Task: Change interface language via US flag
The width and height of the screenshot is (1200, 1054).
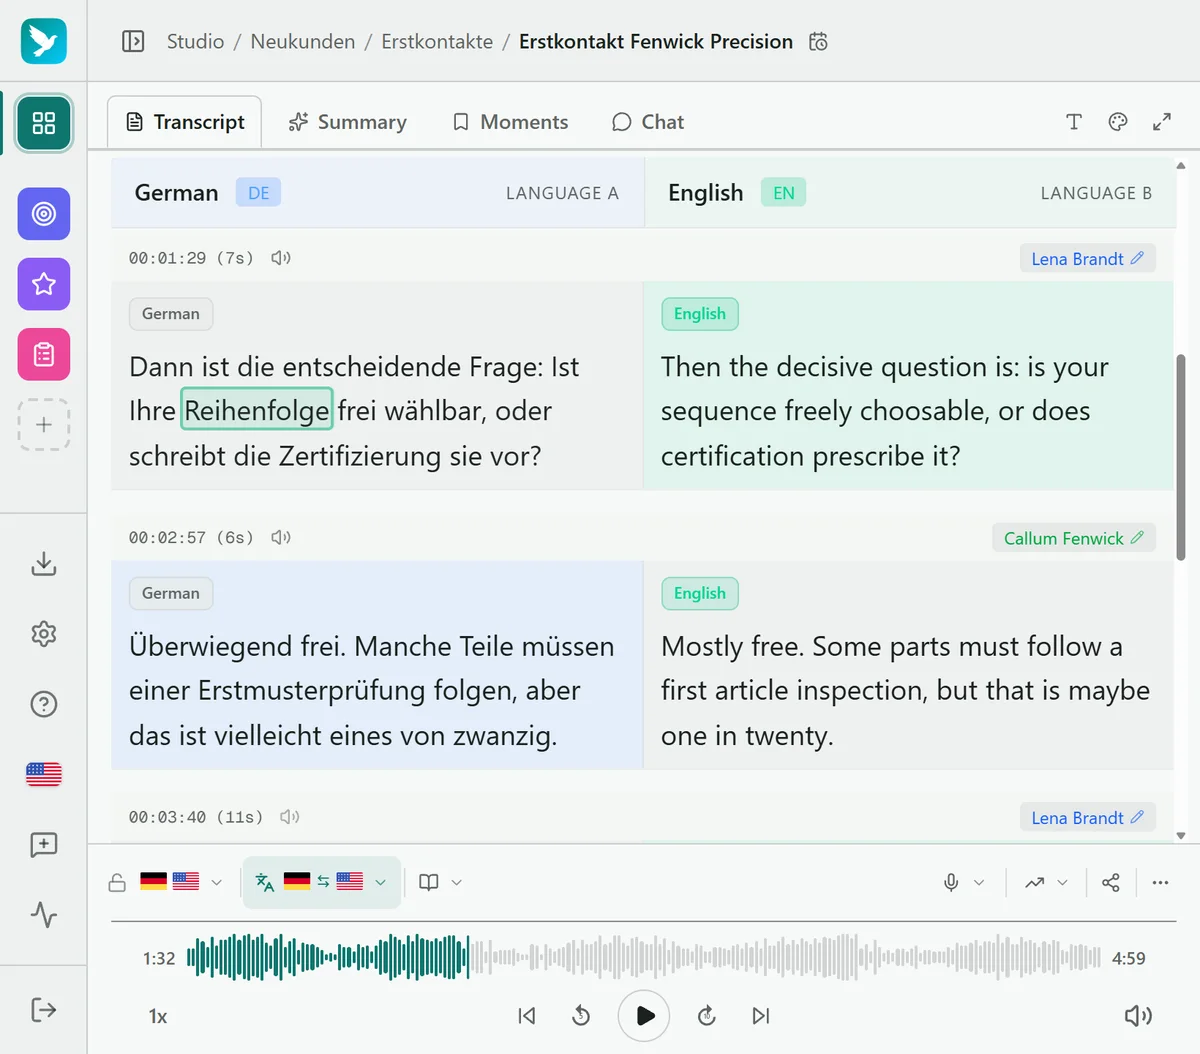Action: (x=44, y=774)
